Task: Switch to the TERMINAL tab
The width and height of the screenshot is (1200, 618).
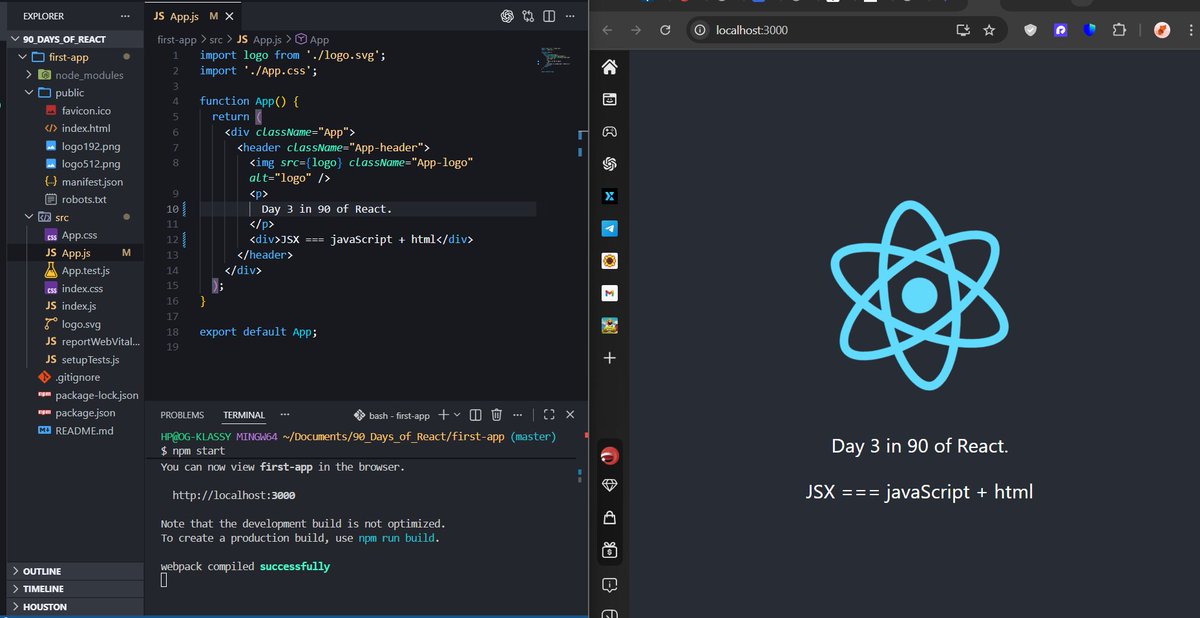Action: [244, 415]
